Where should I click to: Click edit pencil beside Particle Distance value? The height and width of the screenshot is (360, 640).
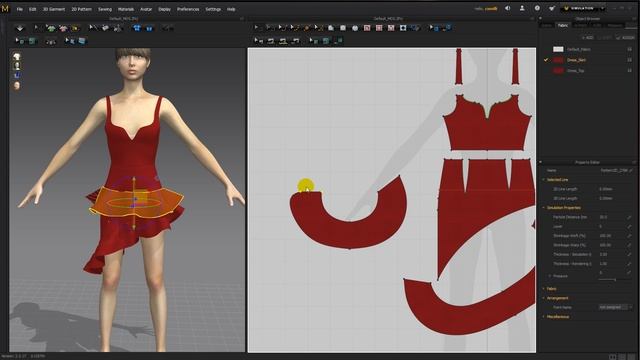(x=629, y=217)
